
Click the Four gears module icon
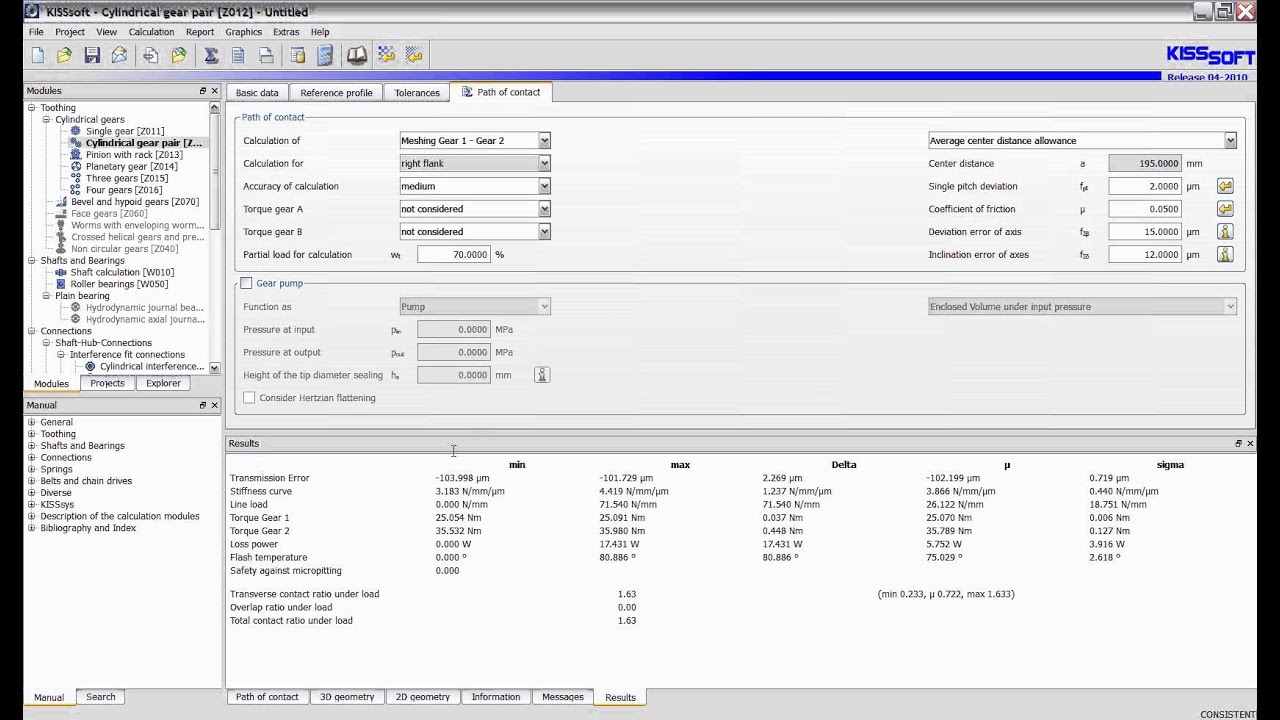point(75,190)
